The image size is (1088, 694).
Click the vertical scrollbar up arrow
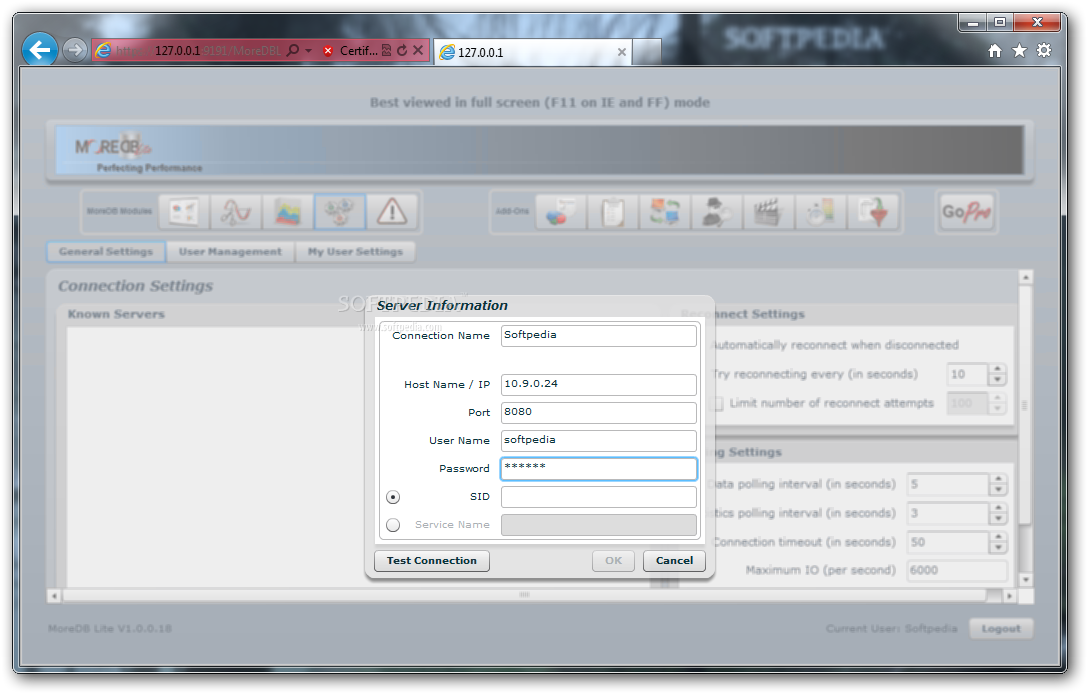click(x=1026, y=277)
